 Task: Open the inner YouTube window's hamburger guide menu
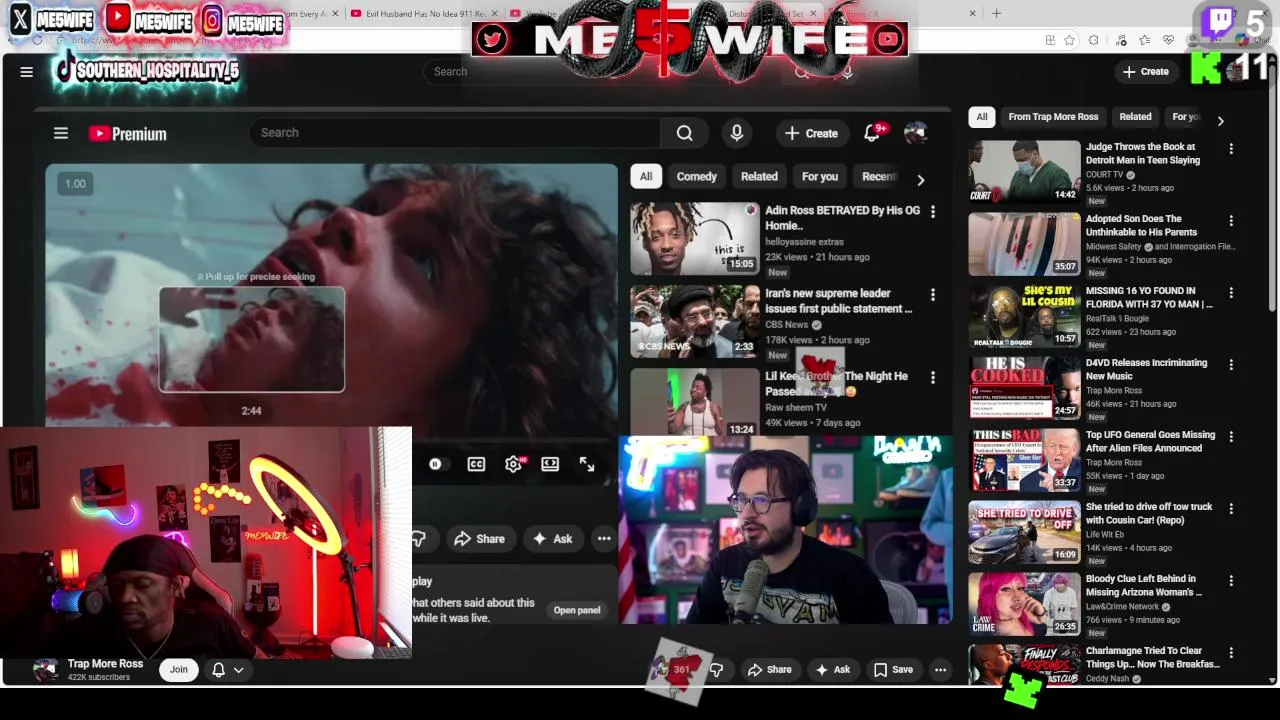coord(61,133)
